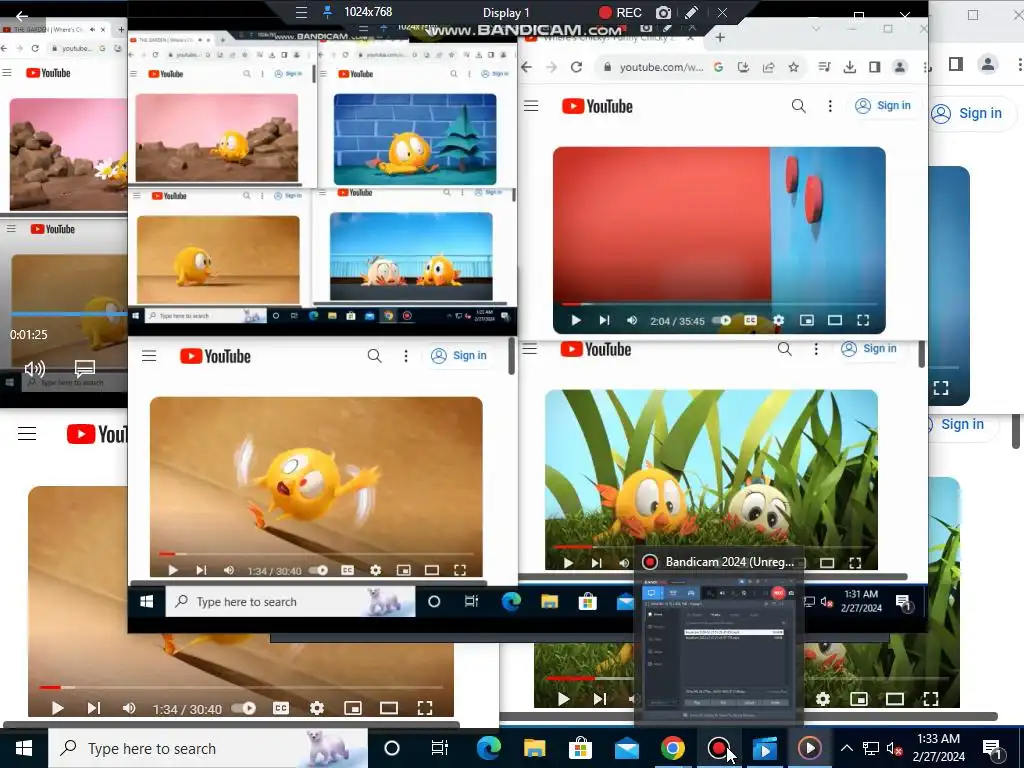Click the red REC button
Image resolution: width=1024 pixels, height=768 pixels.
620,12
